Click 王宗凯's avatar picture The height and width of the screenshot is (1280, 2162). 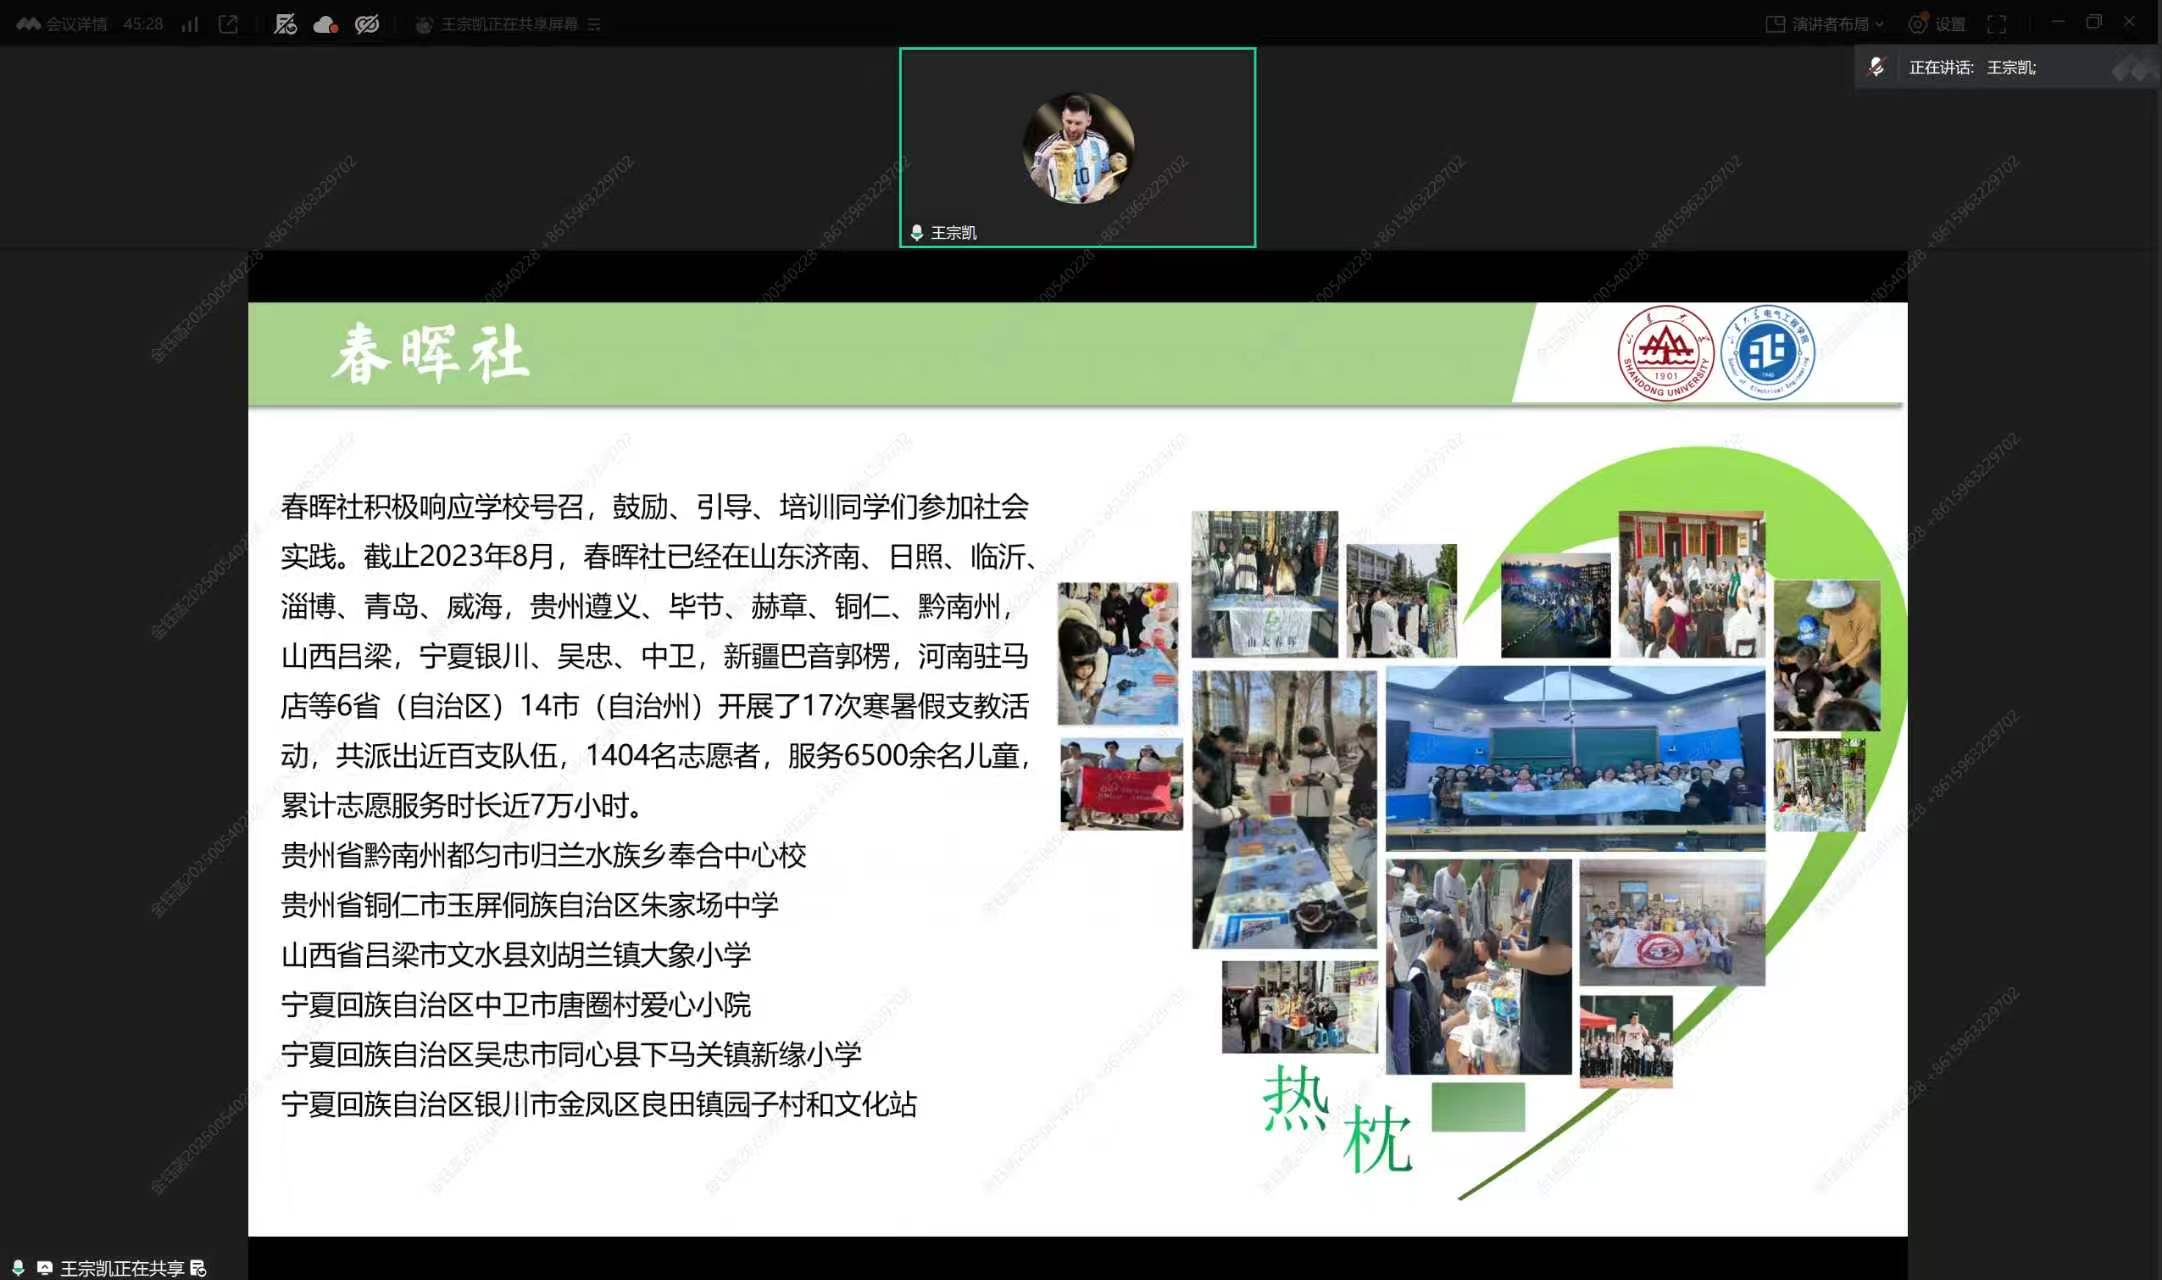coord(1078,147)
